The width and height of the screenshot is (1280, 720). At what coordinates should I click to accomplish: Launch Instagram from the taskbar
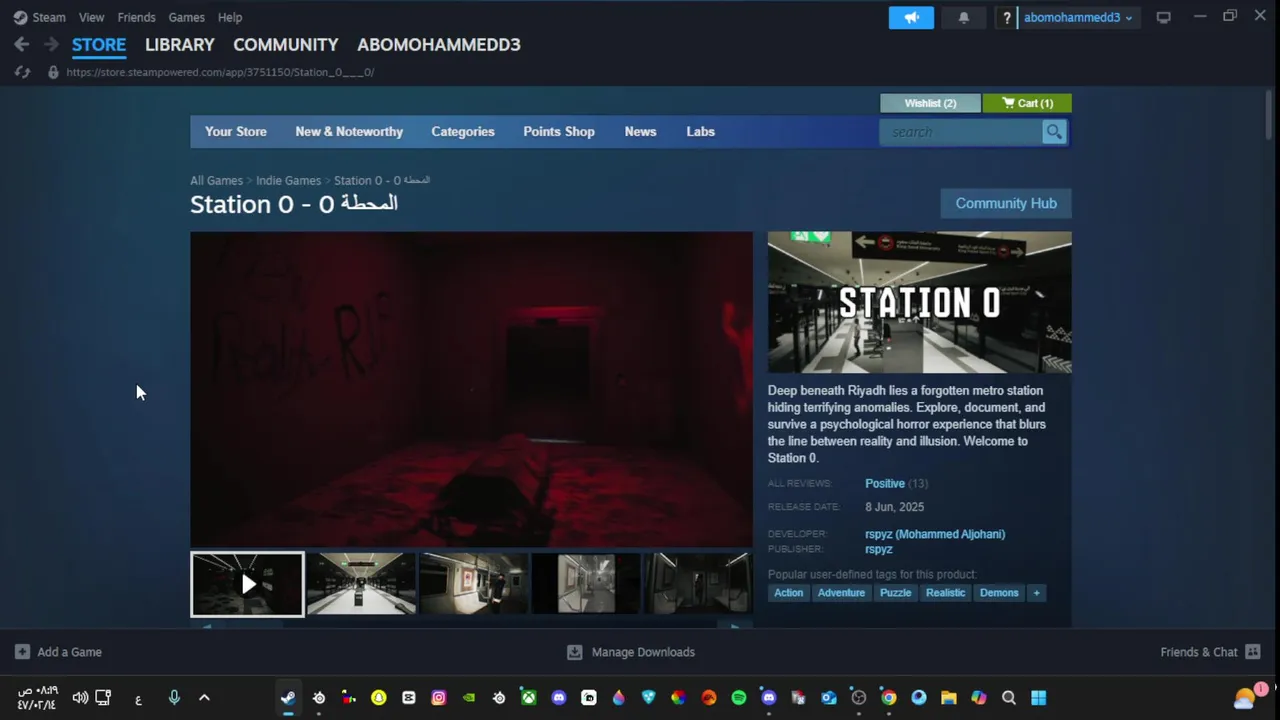tap(439, 698)
